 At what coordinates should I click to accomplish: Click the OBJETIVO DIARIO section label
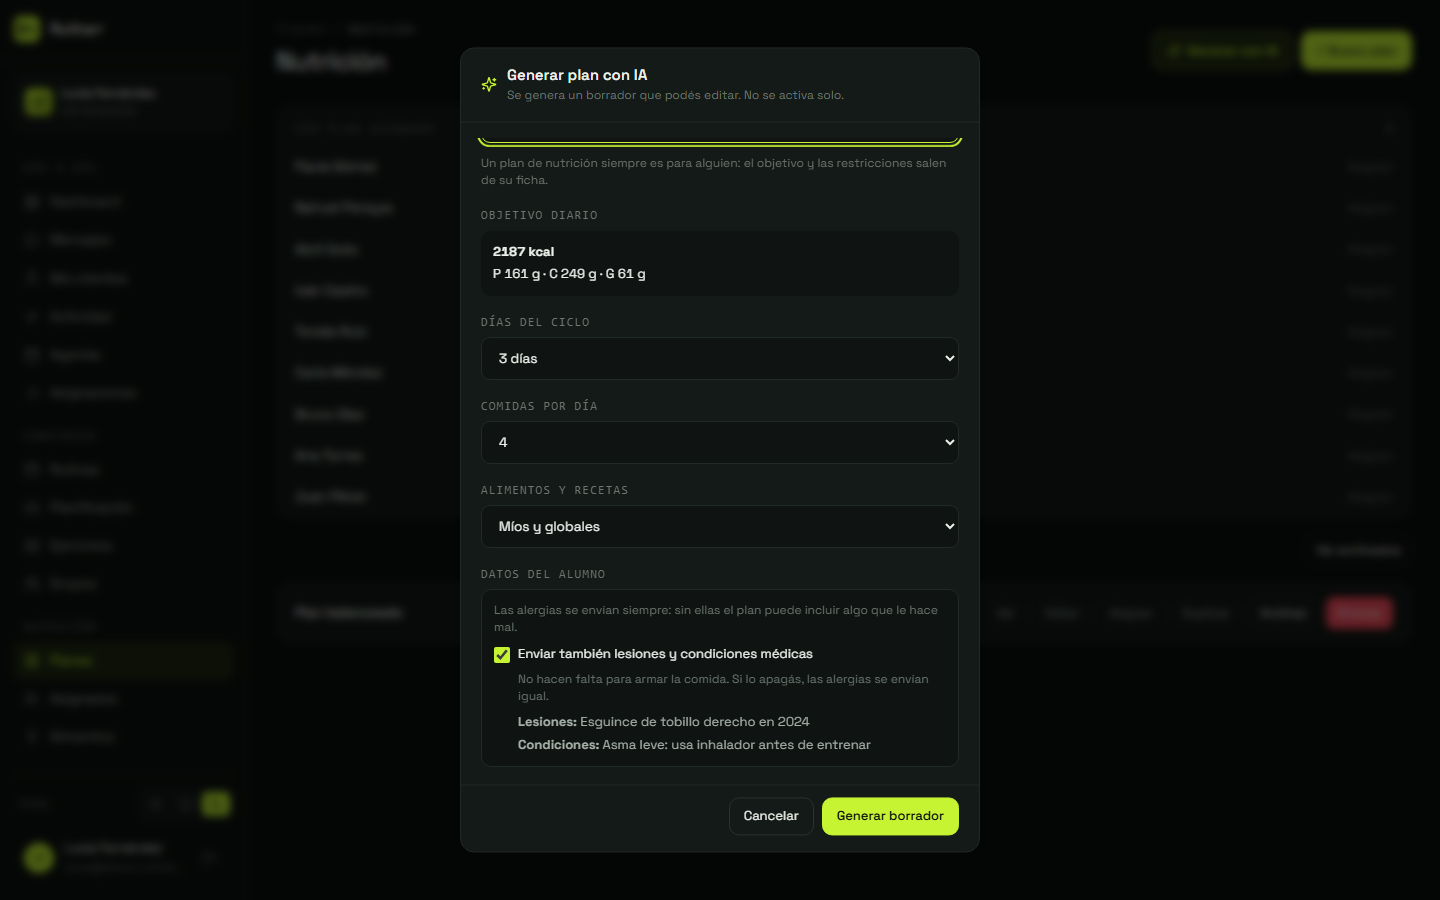(x=539, y=215)
